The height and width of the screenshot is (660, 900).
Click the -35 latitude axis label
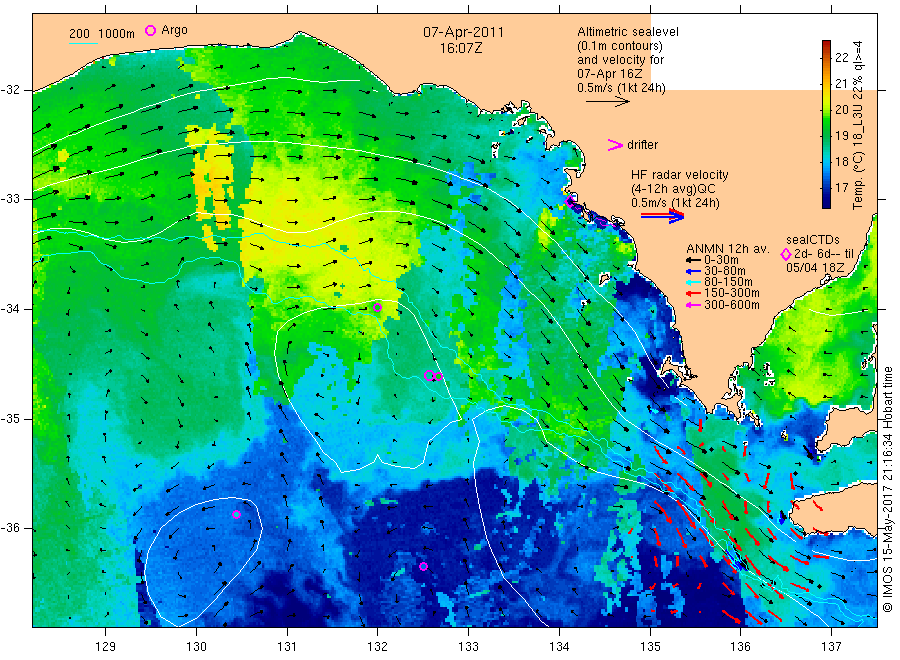(11, 418)
